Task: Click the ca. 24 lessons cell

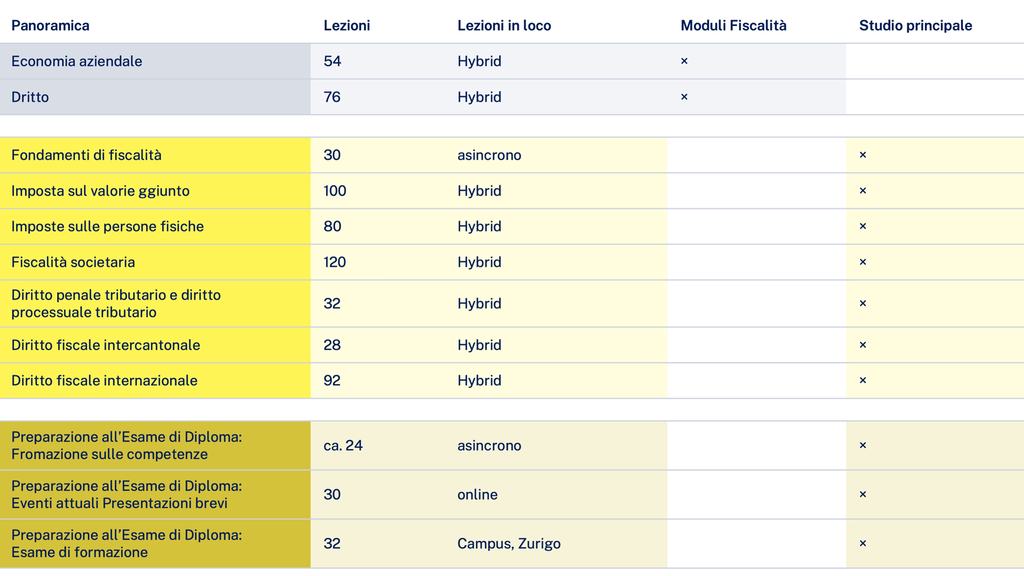Action: pyautogui.click(x=343, y=445)
